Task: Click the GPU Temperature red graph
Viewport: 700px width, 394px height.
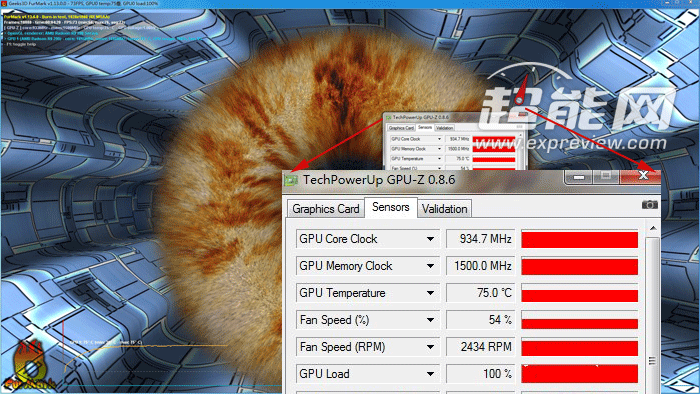Action: click(x=579, y=294)
